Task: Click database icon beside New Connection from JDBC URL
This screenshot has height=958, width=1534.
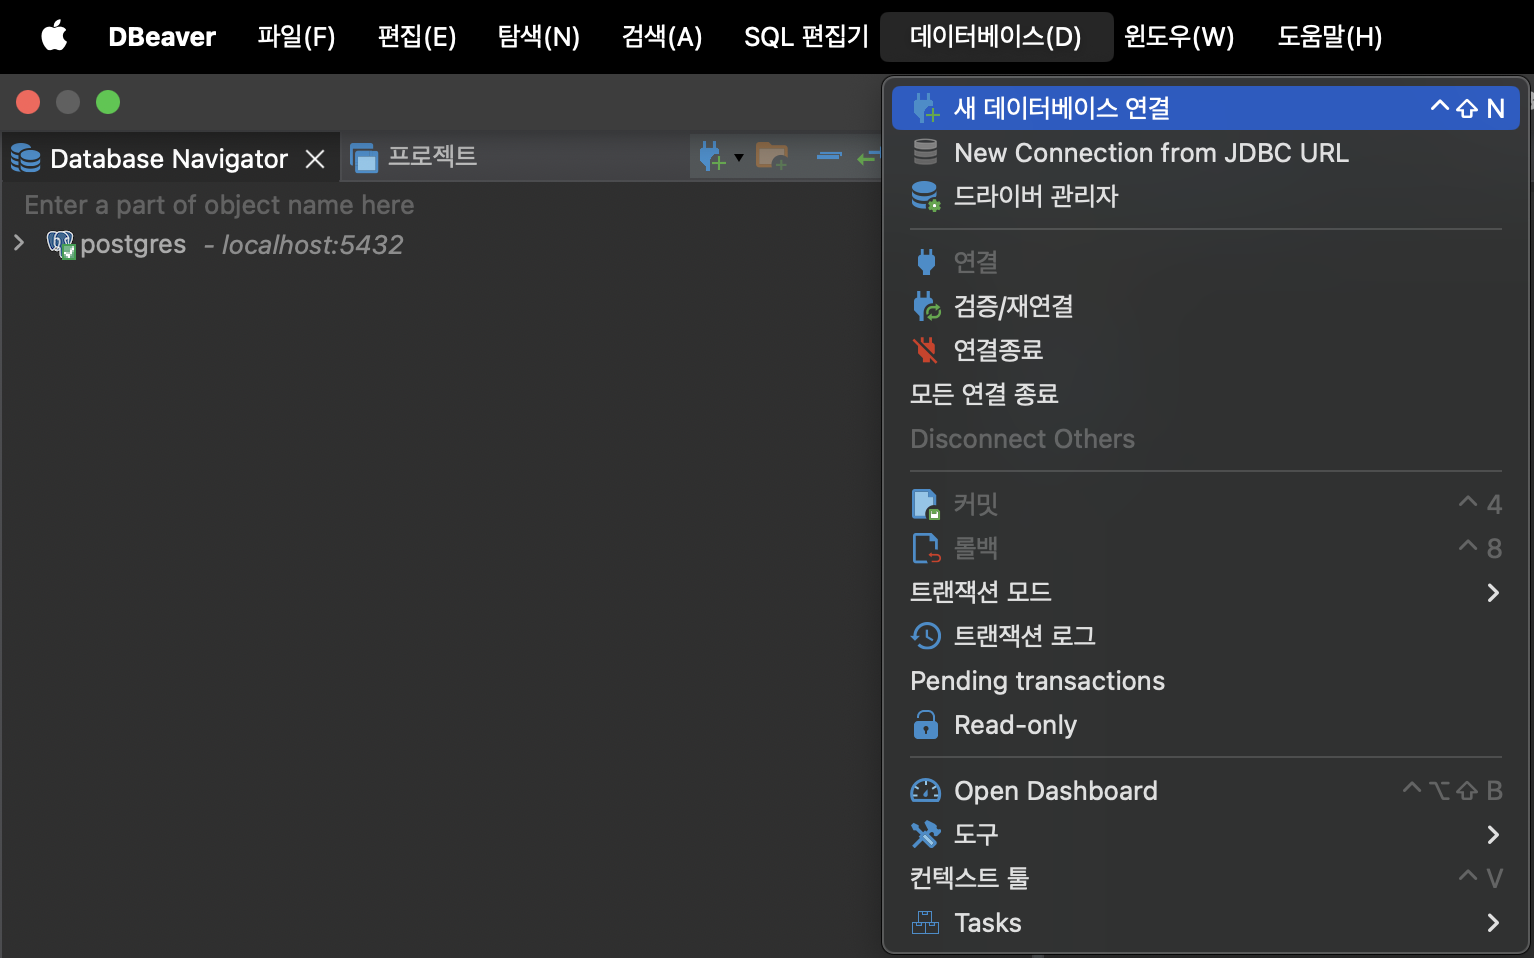Action: tap(926, 152)
